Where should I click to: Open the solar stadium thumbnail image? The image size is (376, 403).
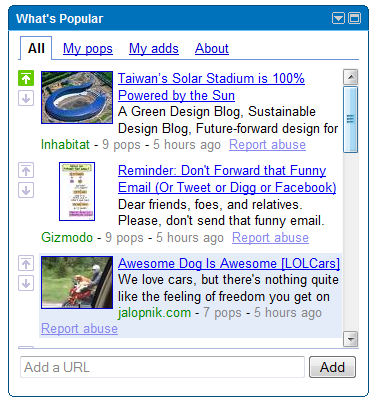77,97
